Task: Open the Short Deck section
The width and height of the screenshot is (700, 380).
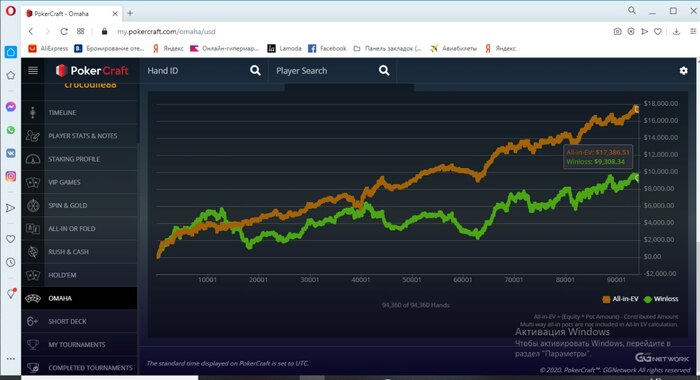Action: [79, 322]
